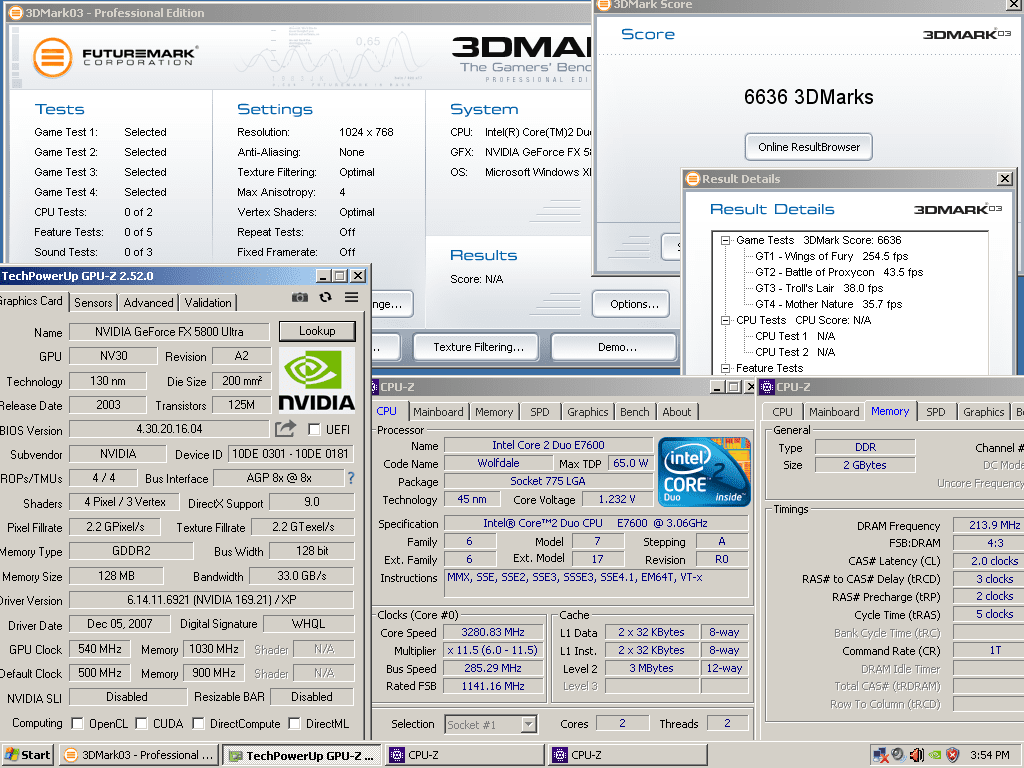Click the Intel Core 2 Duo logo in CPU-Z

tap(704, 472)
